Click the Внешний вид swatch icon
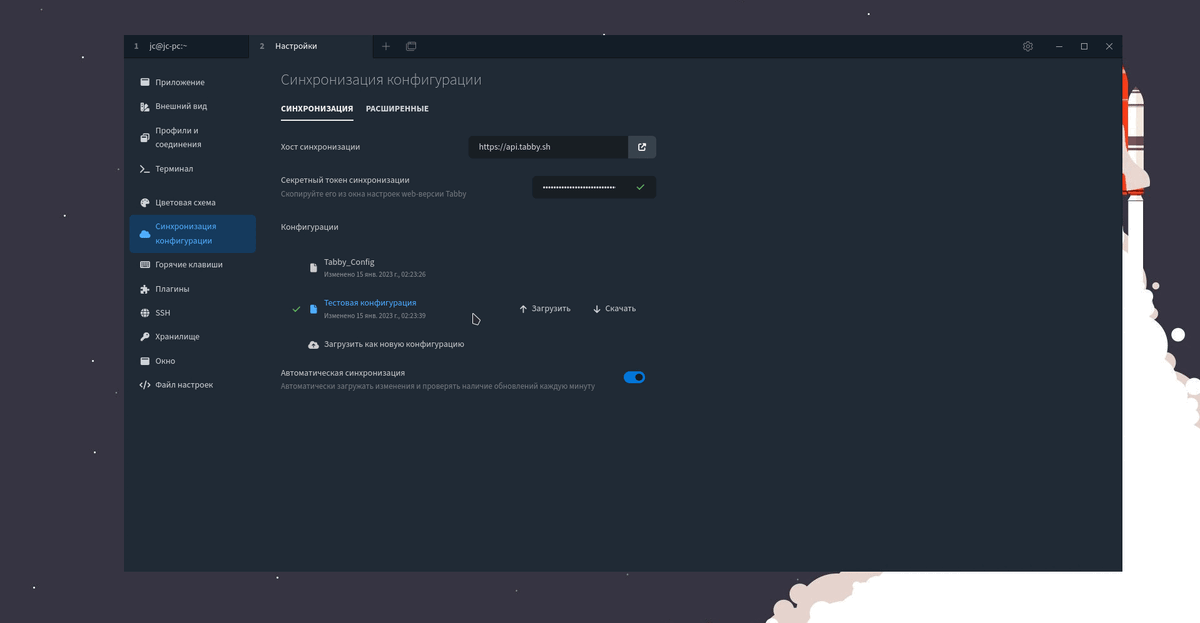 (x=145, y=106)
